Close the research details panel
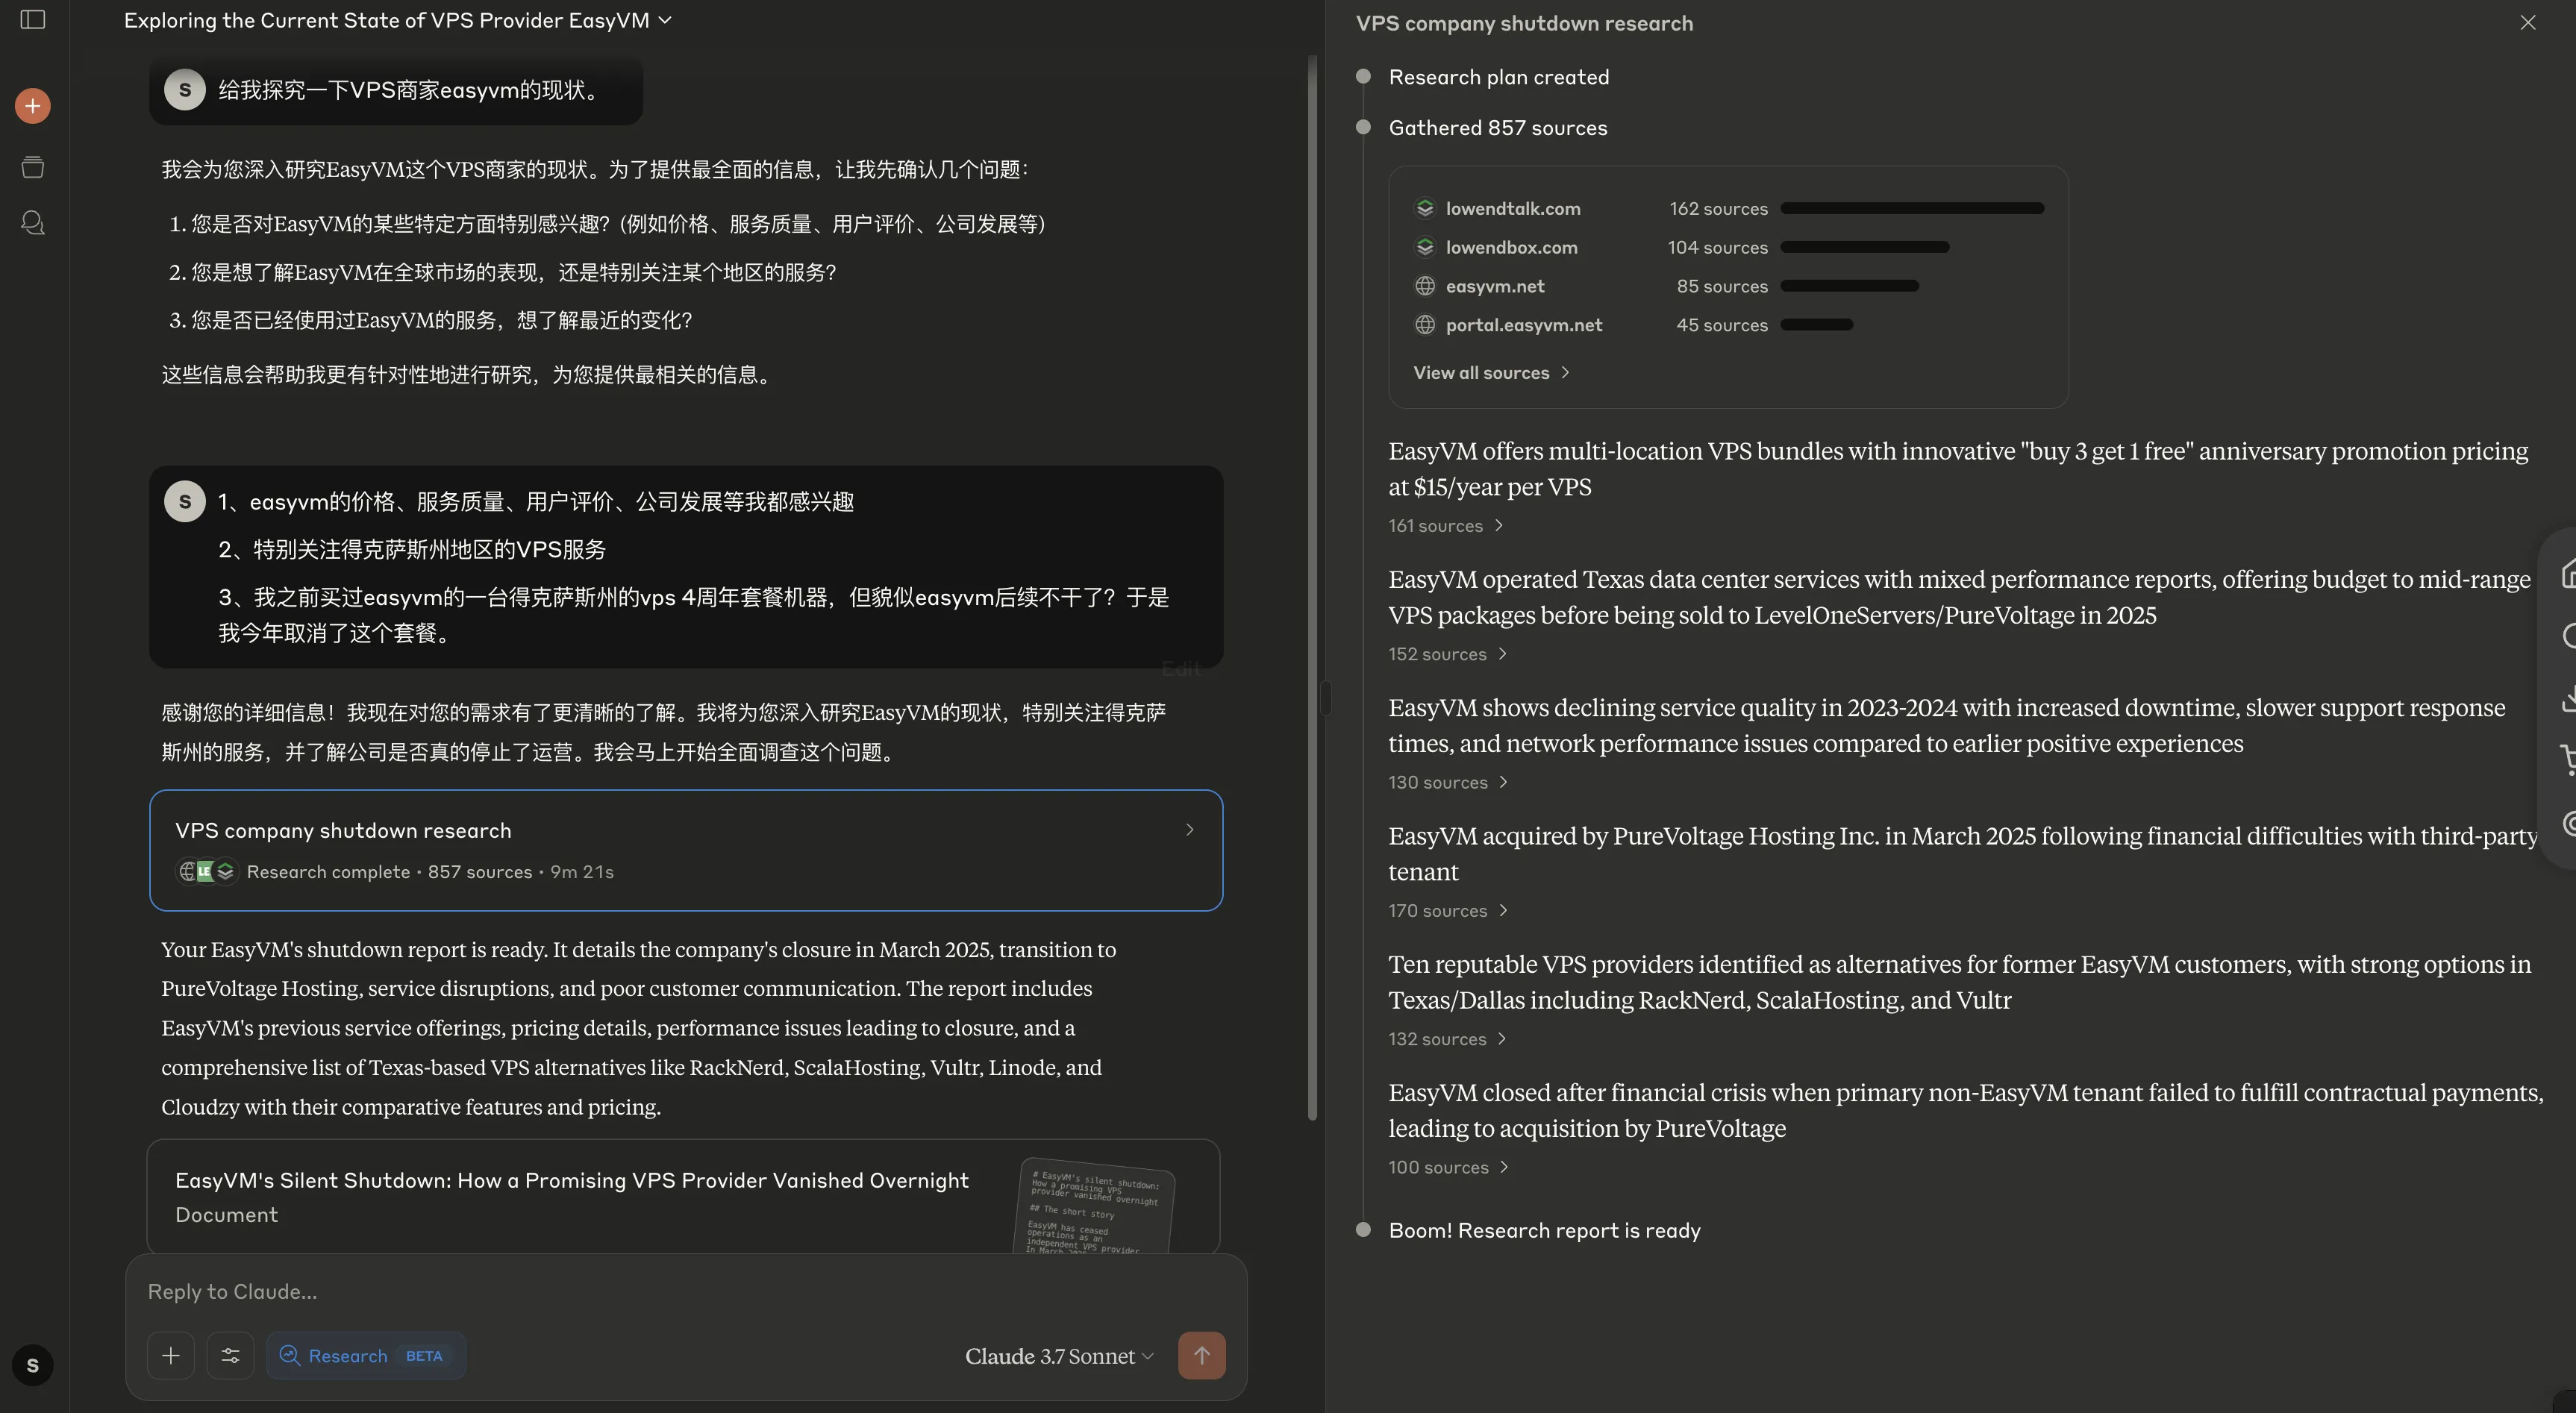Viewport: 2576px width, 1413px height. 2527,23
